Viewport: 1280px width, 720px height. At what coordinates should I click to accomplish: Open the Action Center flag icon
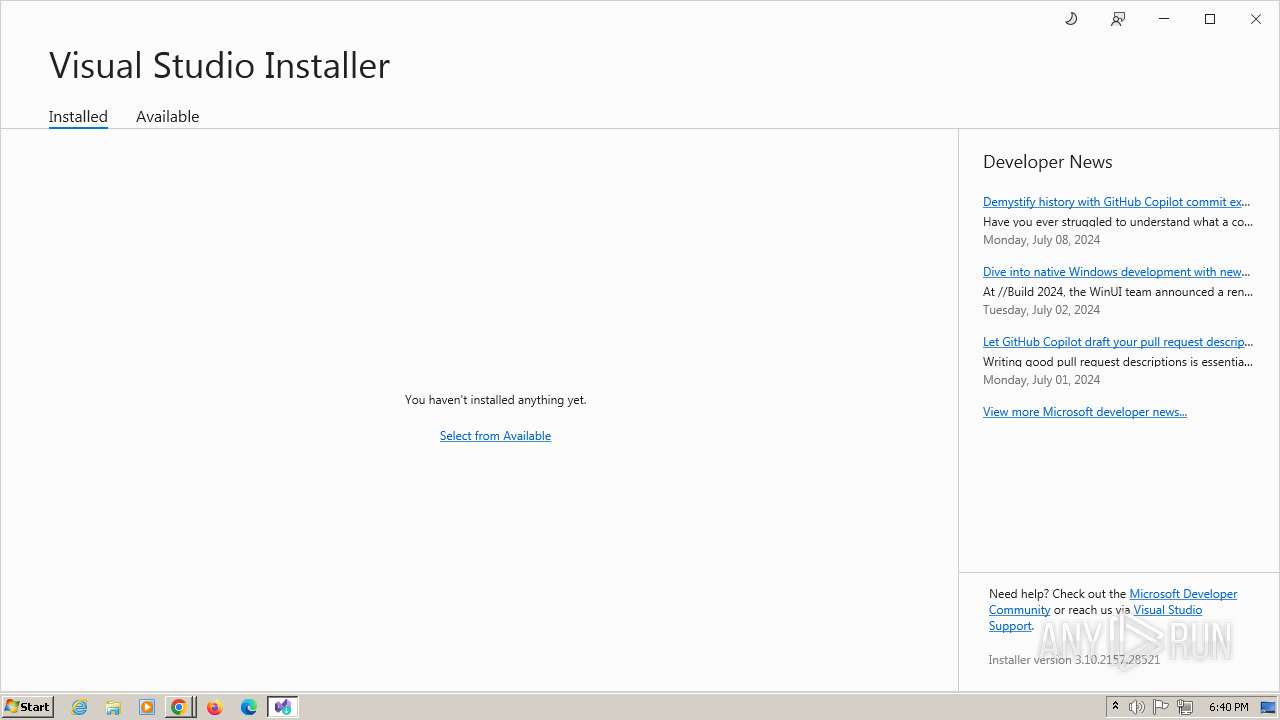[1161, 707]
